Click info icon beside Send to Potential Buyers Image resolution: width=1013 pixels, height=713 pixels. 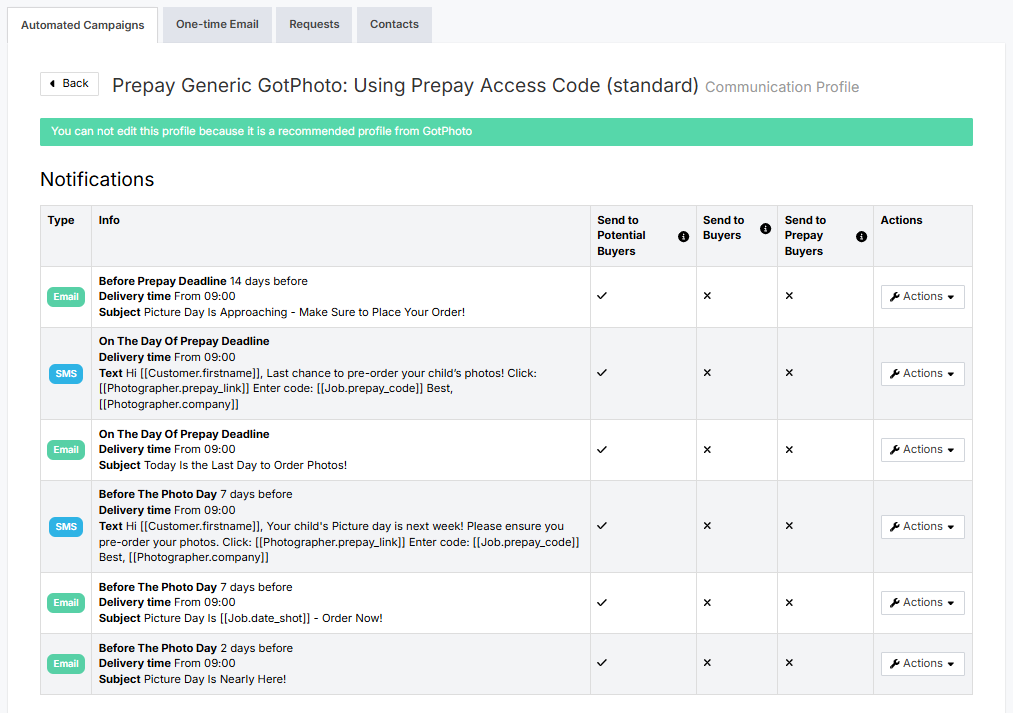684,236
